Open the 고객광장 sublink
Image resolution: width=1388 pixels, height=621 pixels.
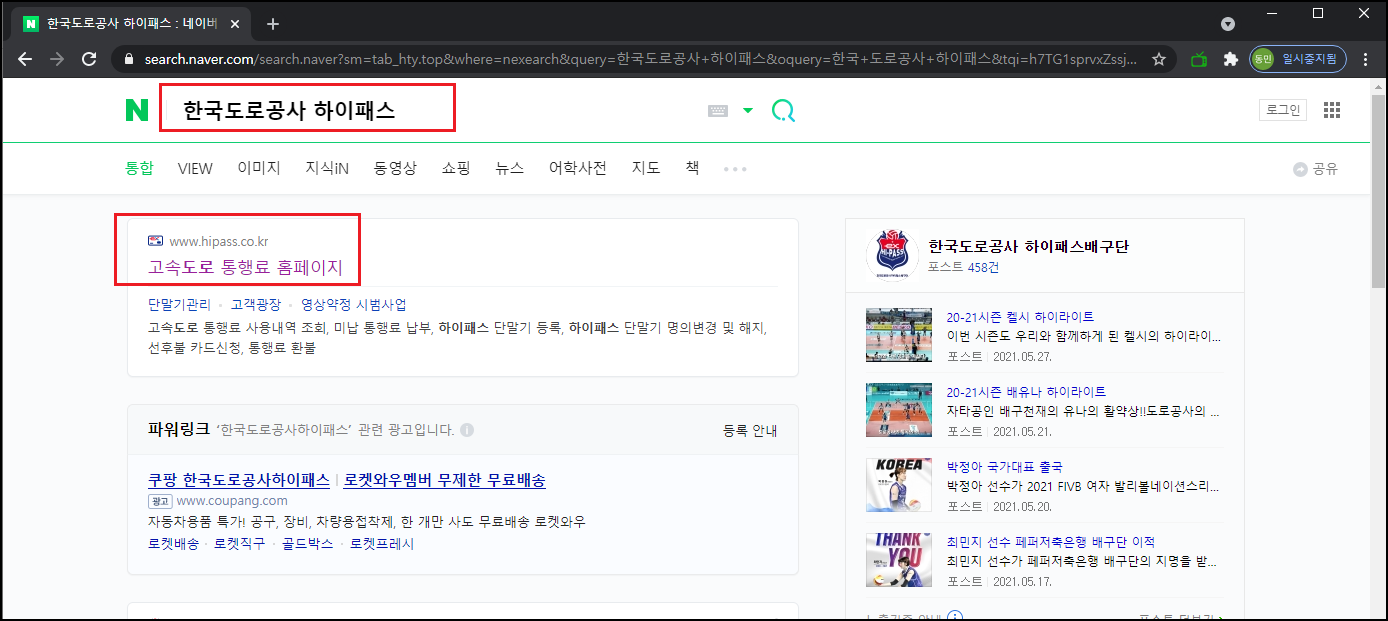point(256,304)
